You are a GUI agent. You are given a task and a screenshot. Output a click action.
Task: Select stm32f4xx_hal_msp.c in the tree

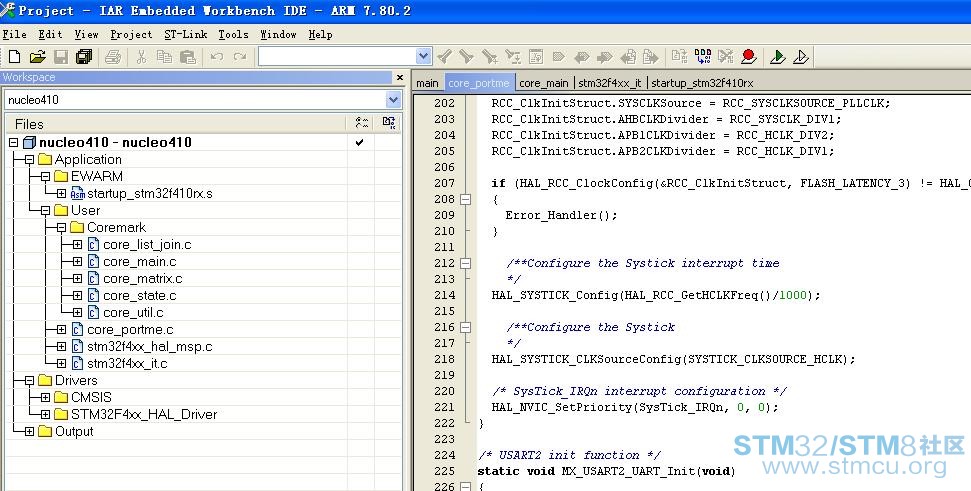[149, 347]
